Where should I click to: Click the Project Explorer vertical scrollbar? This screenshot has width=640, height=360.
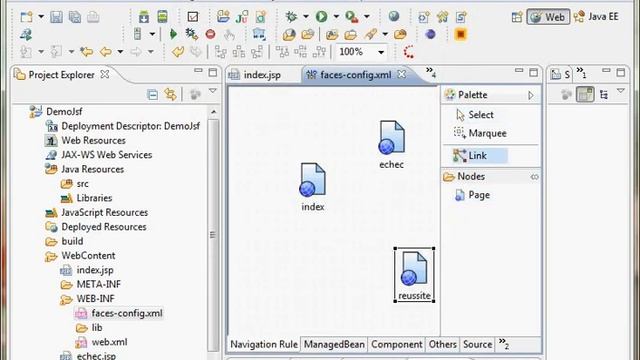tap(213, 235)
